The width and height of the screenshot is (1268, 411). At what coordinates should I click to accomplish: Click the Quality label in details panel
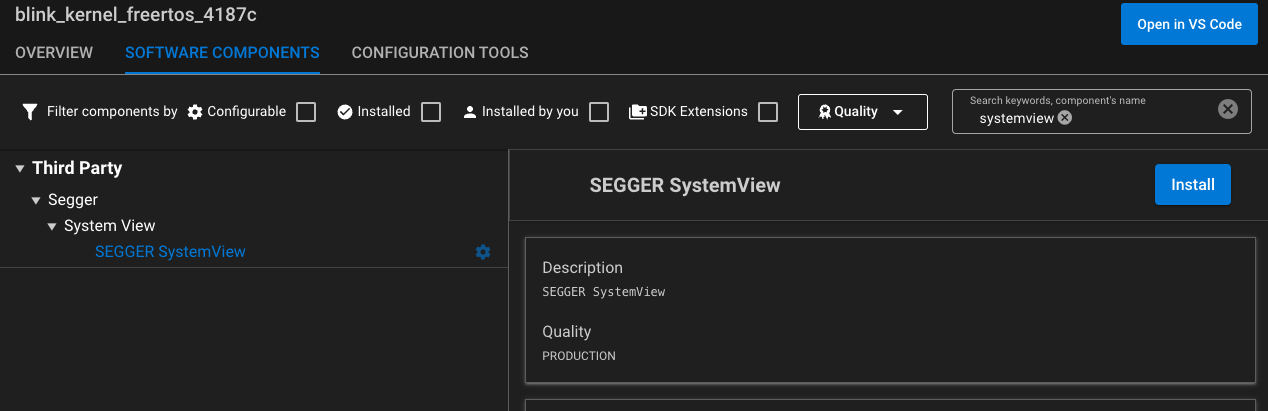(567, 331)
